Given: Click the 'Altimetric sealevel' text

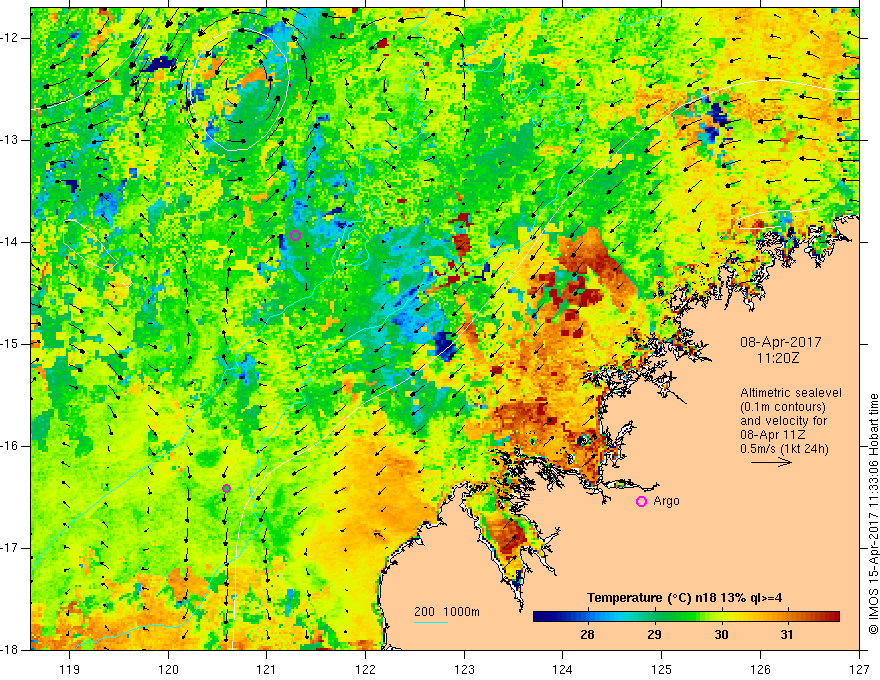Looking at the screenshot, I should click(791, 393).
